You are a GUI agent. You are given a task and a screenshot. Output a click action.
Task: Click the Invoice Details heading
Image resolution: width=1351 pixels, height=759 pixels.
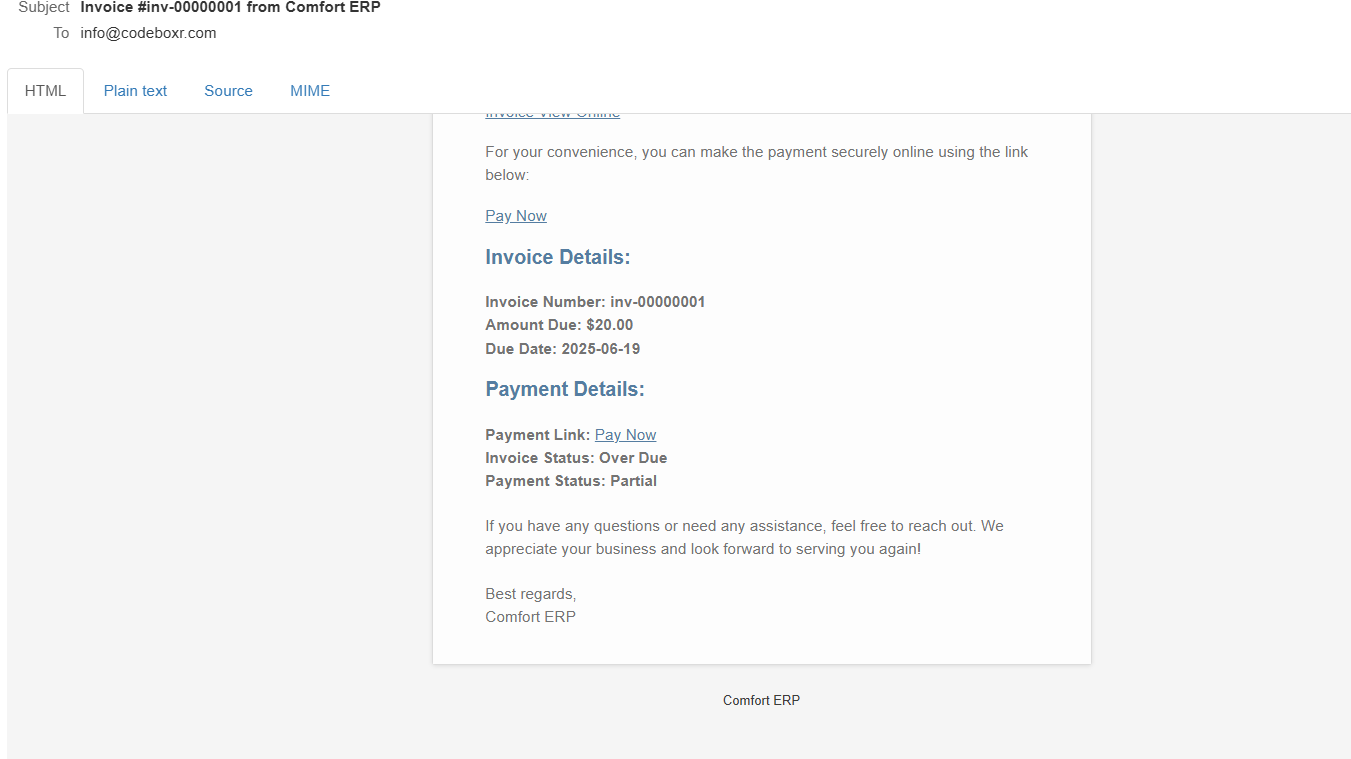point(557,258)
